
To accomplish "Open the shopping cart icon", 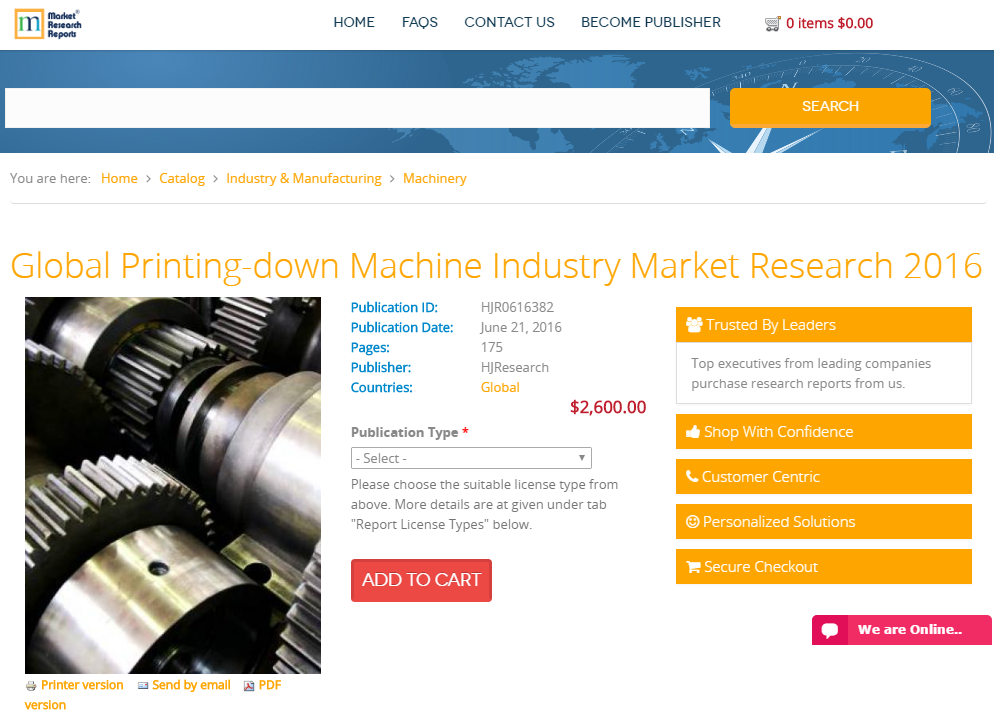I will pos(773,24).
